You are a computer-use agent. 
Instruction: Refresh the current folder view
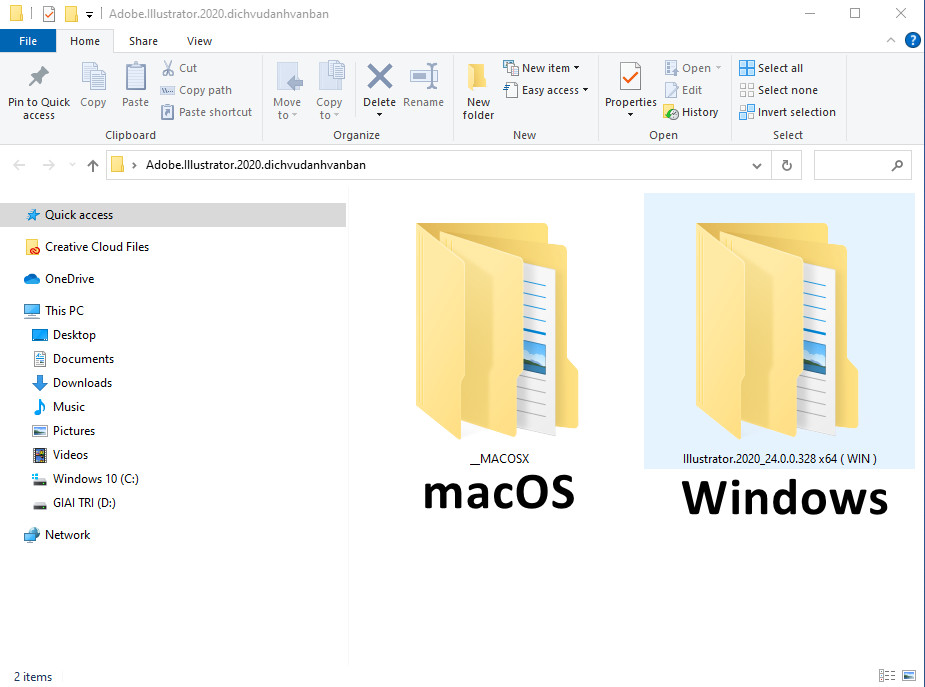[x=786, y=166]
